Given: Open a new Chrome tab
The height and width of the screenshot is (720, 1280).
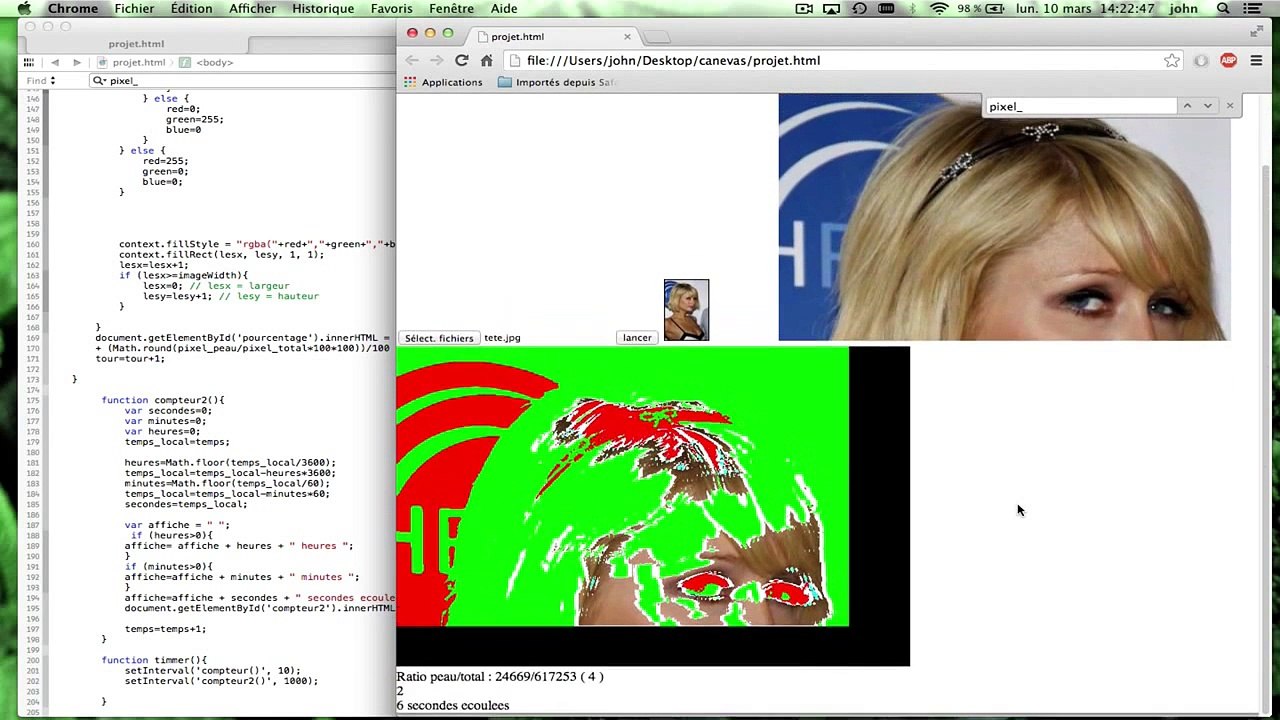Looking at the screenshot, I should click(x=656, y=37).
